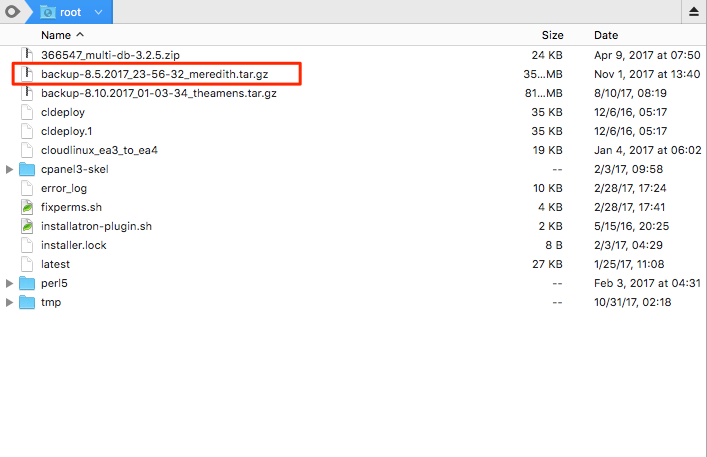Click the connection status circle icon
The width and height of the screenshot is (707, 457).
pos(12,12)
